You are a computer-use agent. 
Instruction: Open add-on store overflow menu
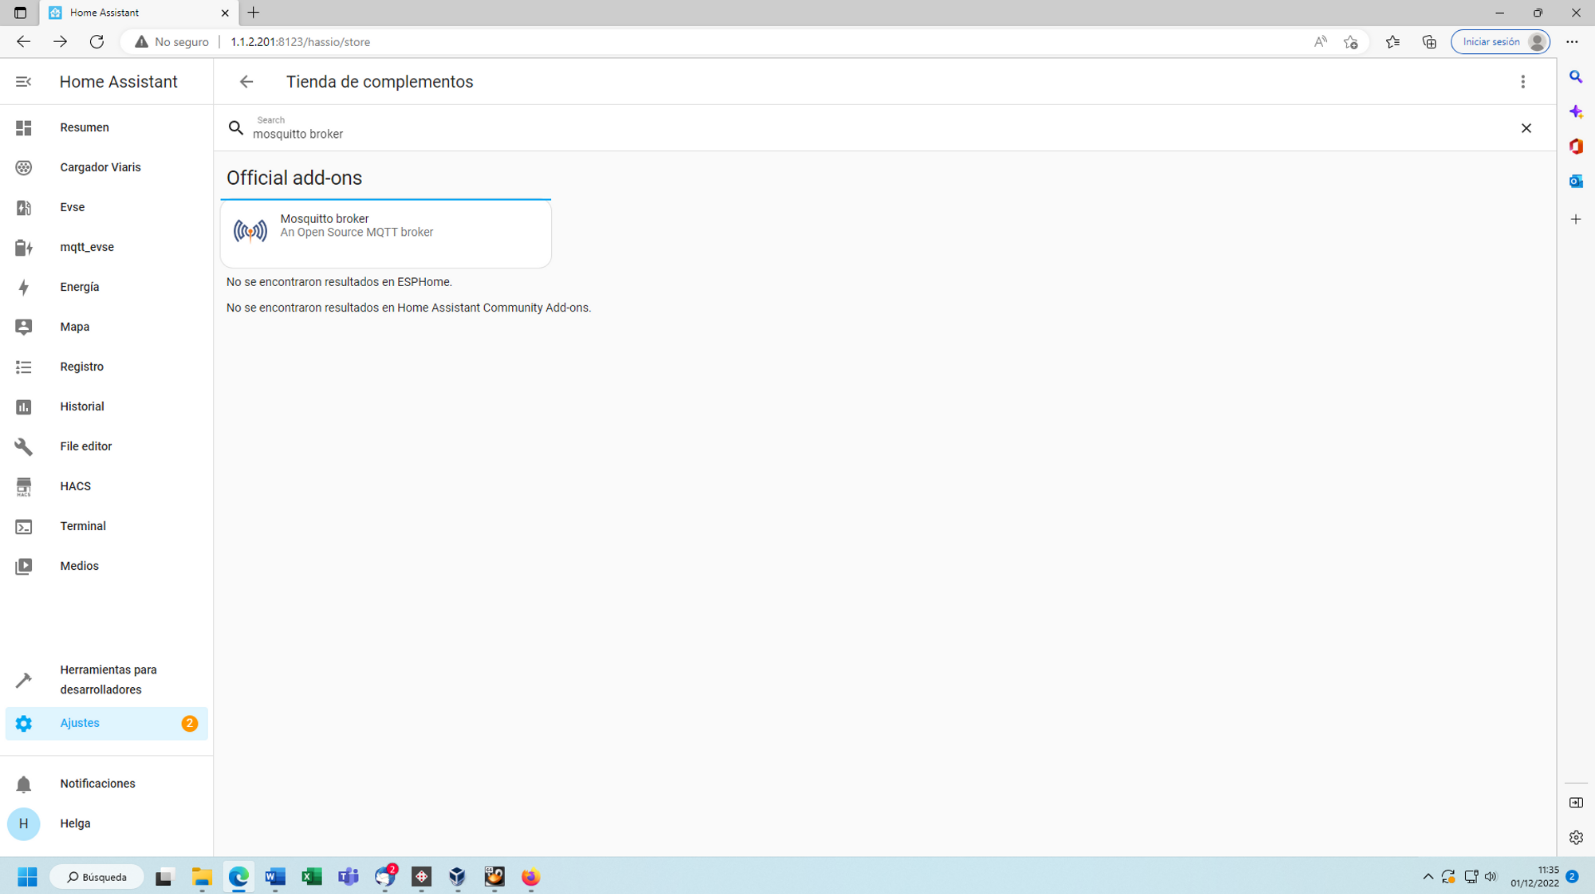(1523, 82)
